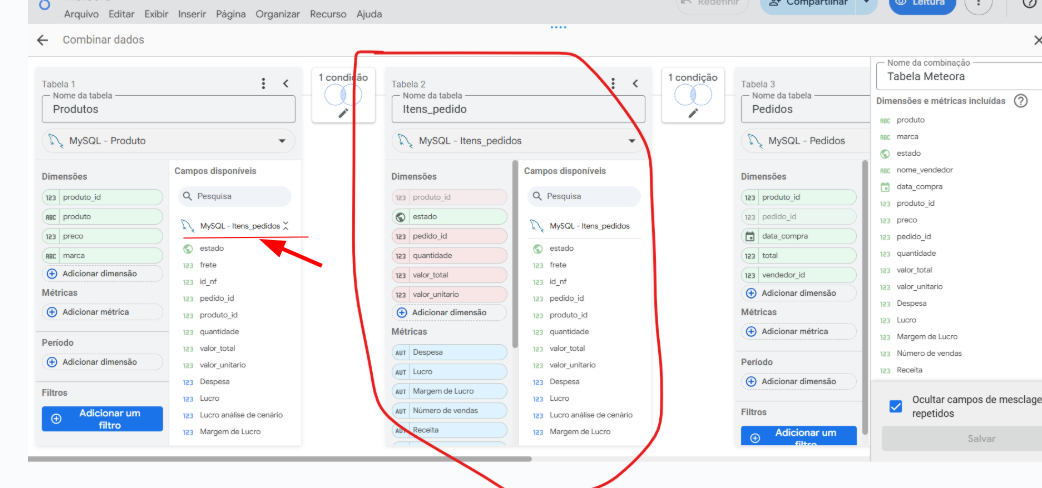1042x488 pixels.
Task: Open the Editar menu
Action: pyautogui.click(x=121, y=13)
